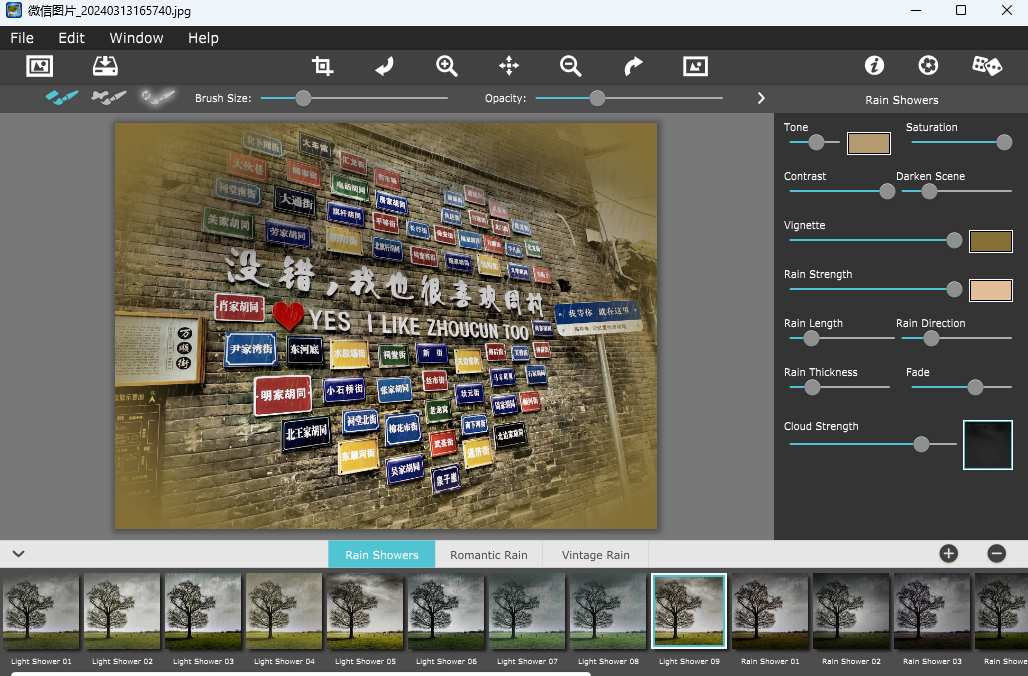Click the Rain Strength slider handle
Image resolution: width=1028 pixels, height=676 pixels.
tap(954, 289)
